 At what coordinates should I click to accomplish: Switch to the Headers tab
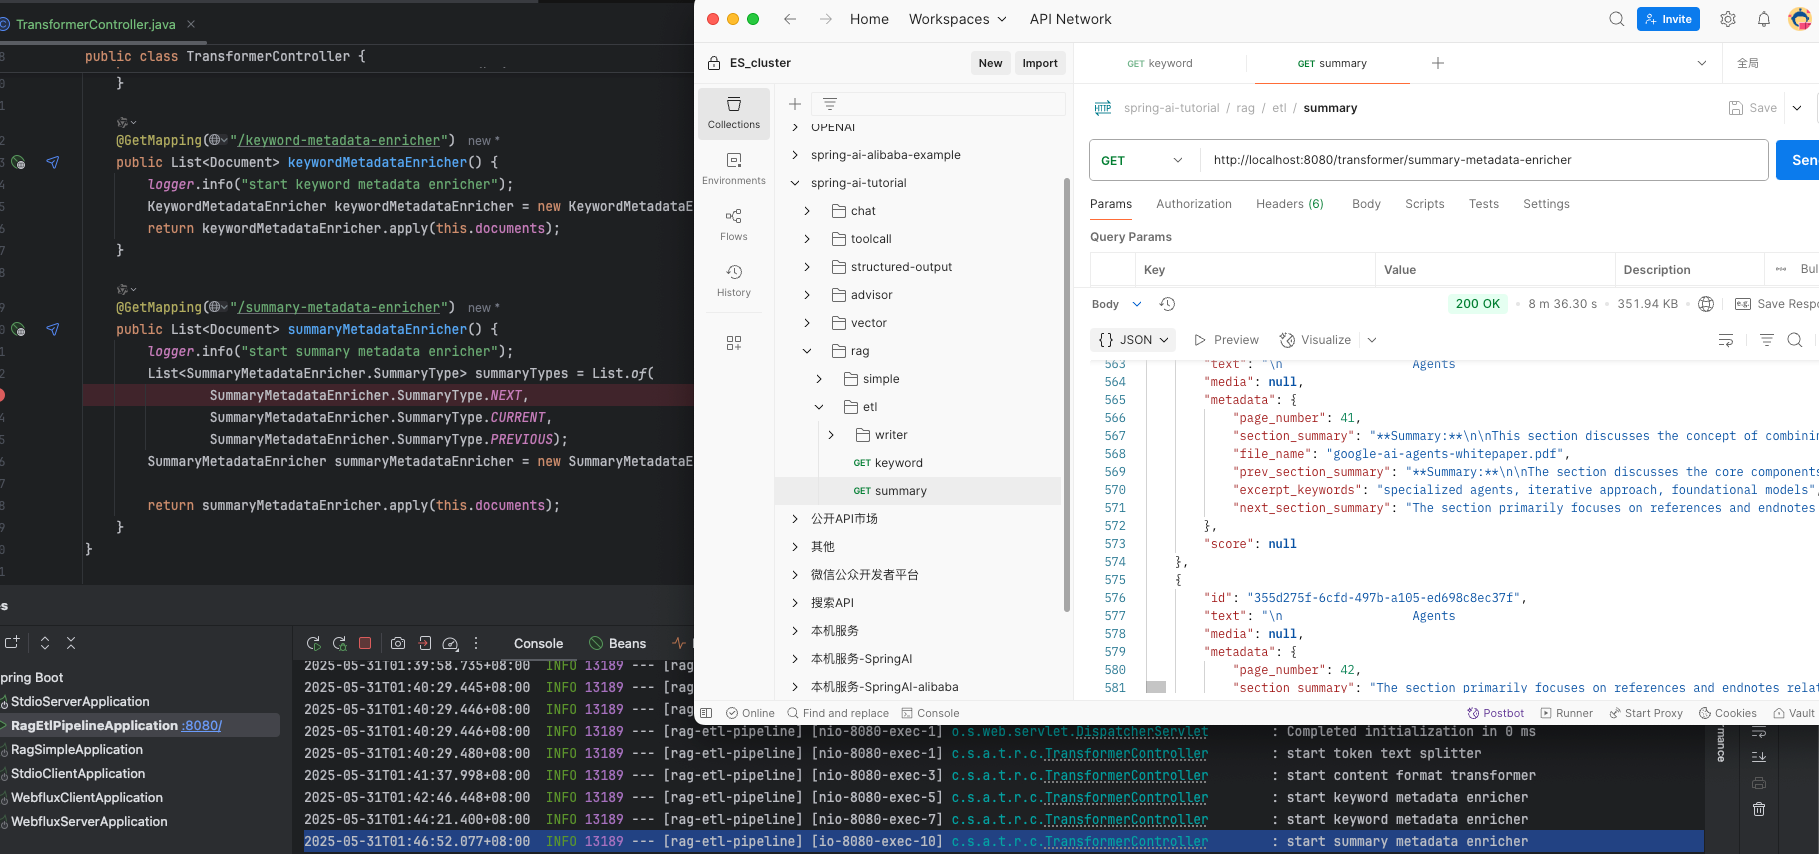1289,204
